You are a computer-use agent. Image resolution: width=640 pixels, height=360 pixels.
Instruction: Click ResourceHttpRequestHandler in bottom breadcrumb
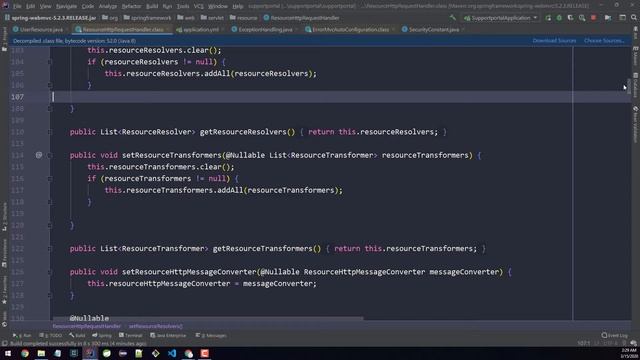[87, 327]
